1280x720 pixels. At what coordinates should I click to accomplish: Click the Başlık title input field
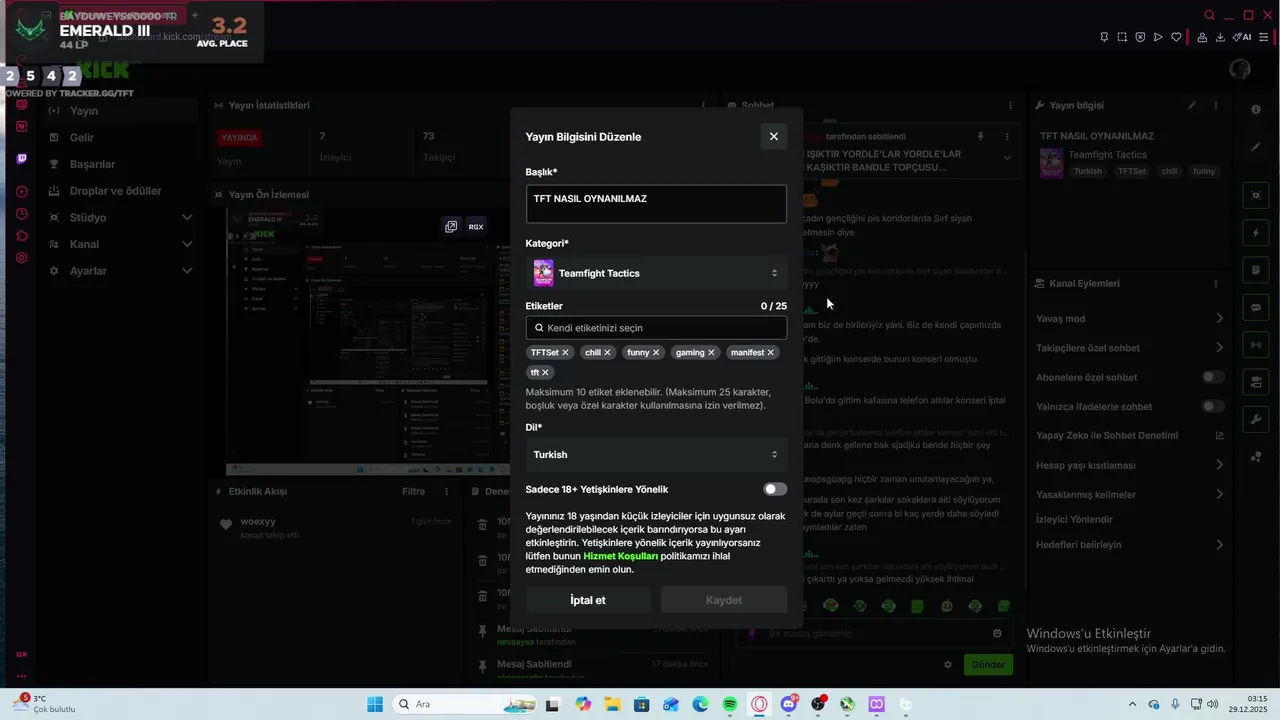point(656,204)
